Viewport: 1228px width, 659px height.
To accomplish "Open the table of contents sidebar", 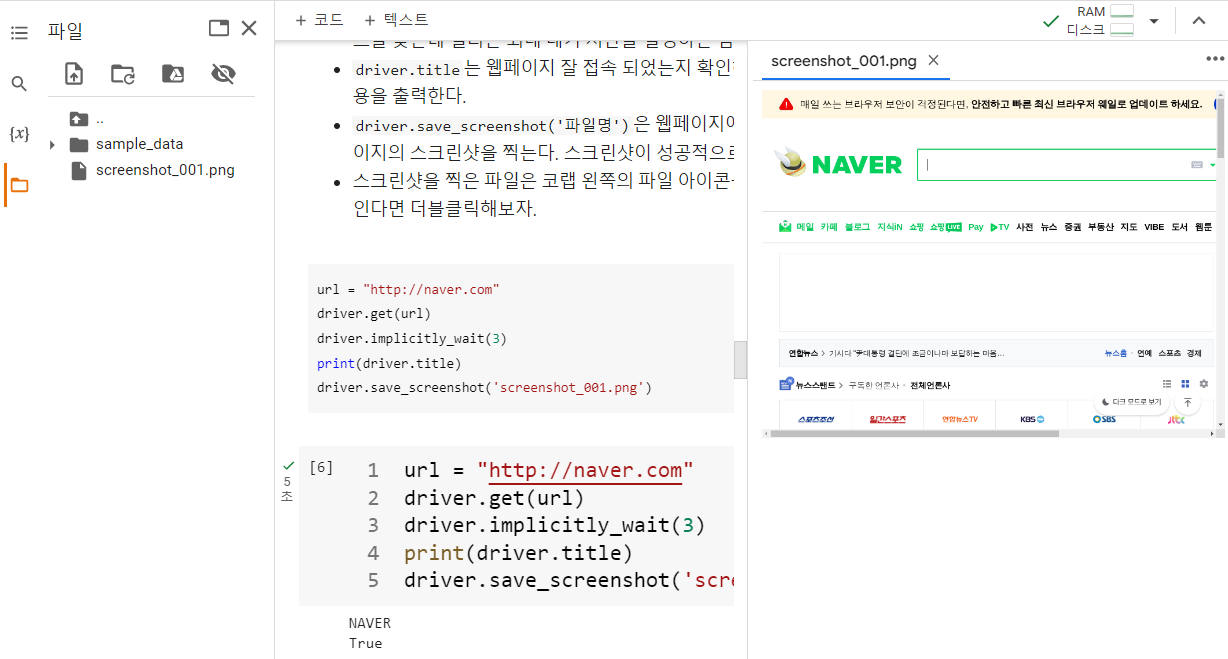I will coord(19,33).
